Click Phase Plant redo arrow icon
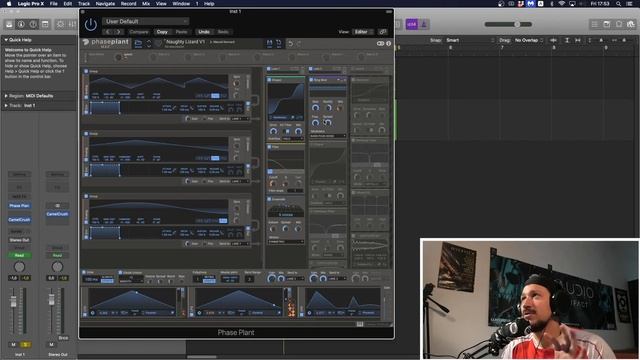Viewport: 640px width, 360px height. click(299, 43)
